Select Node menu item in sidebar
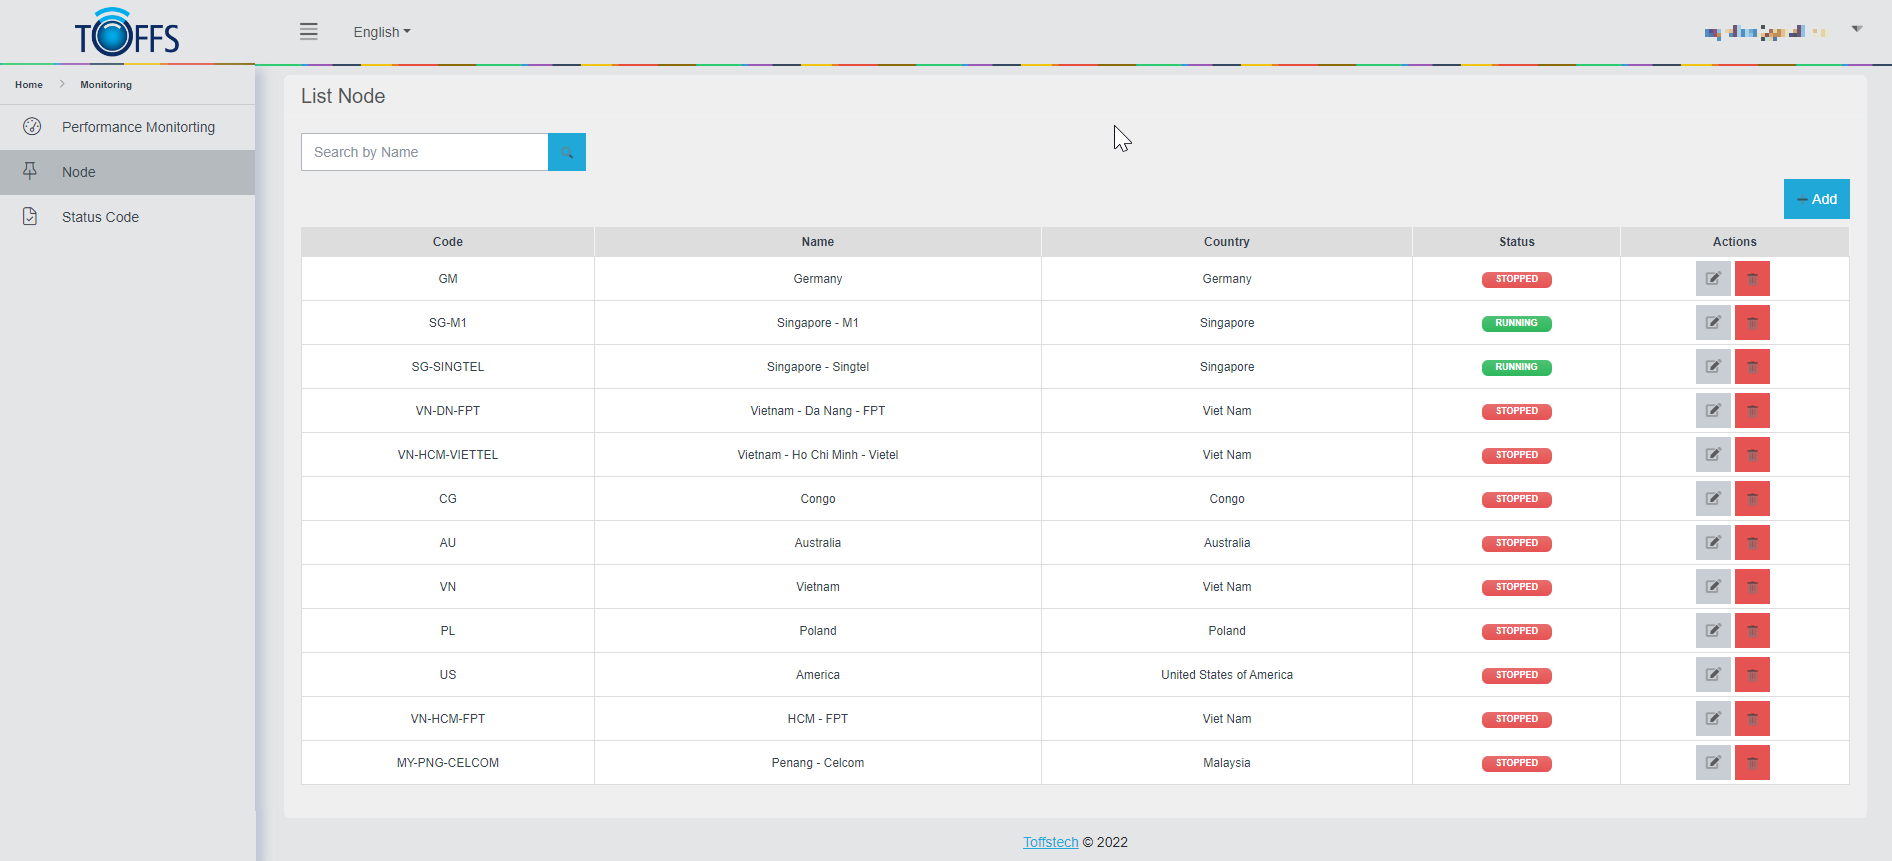 79,172
